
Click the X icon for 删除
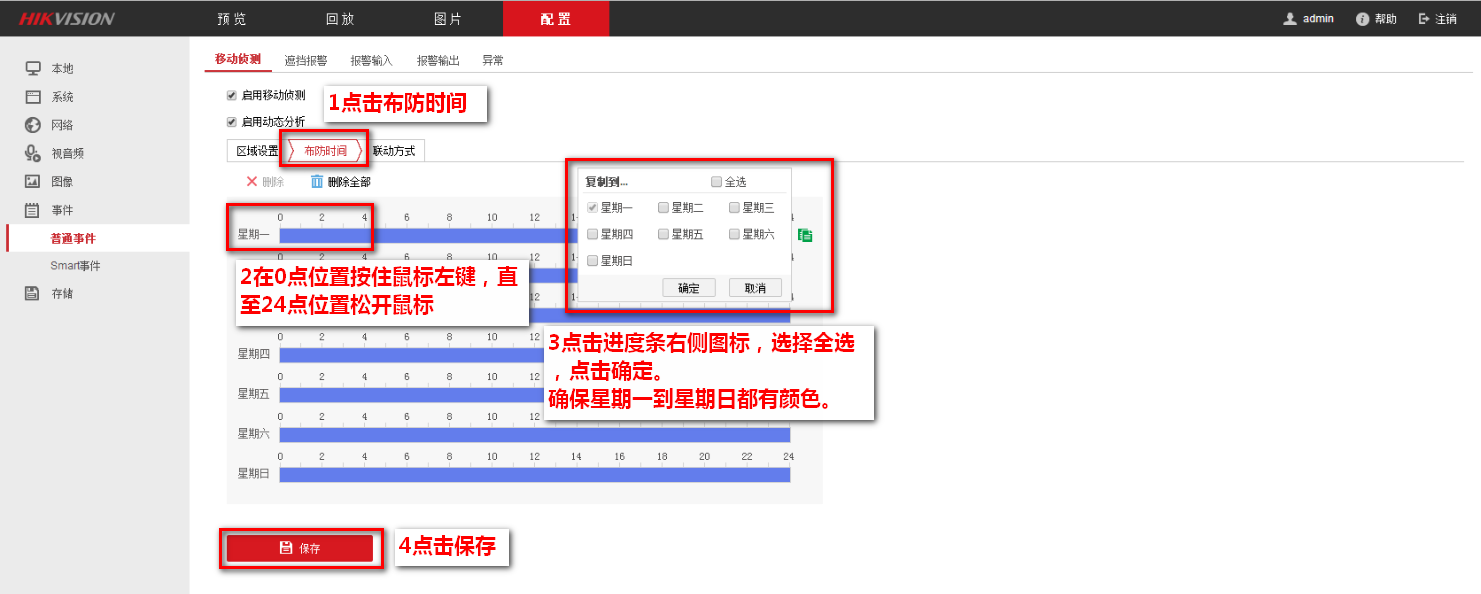coord(252,182)
